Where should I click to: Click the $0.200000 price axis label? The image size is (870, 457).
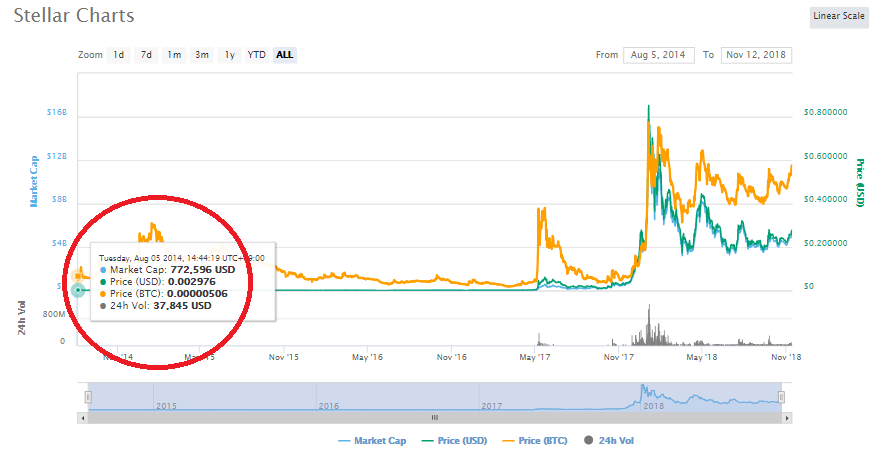[x=826, y=243]
